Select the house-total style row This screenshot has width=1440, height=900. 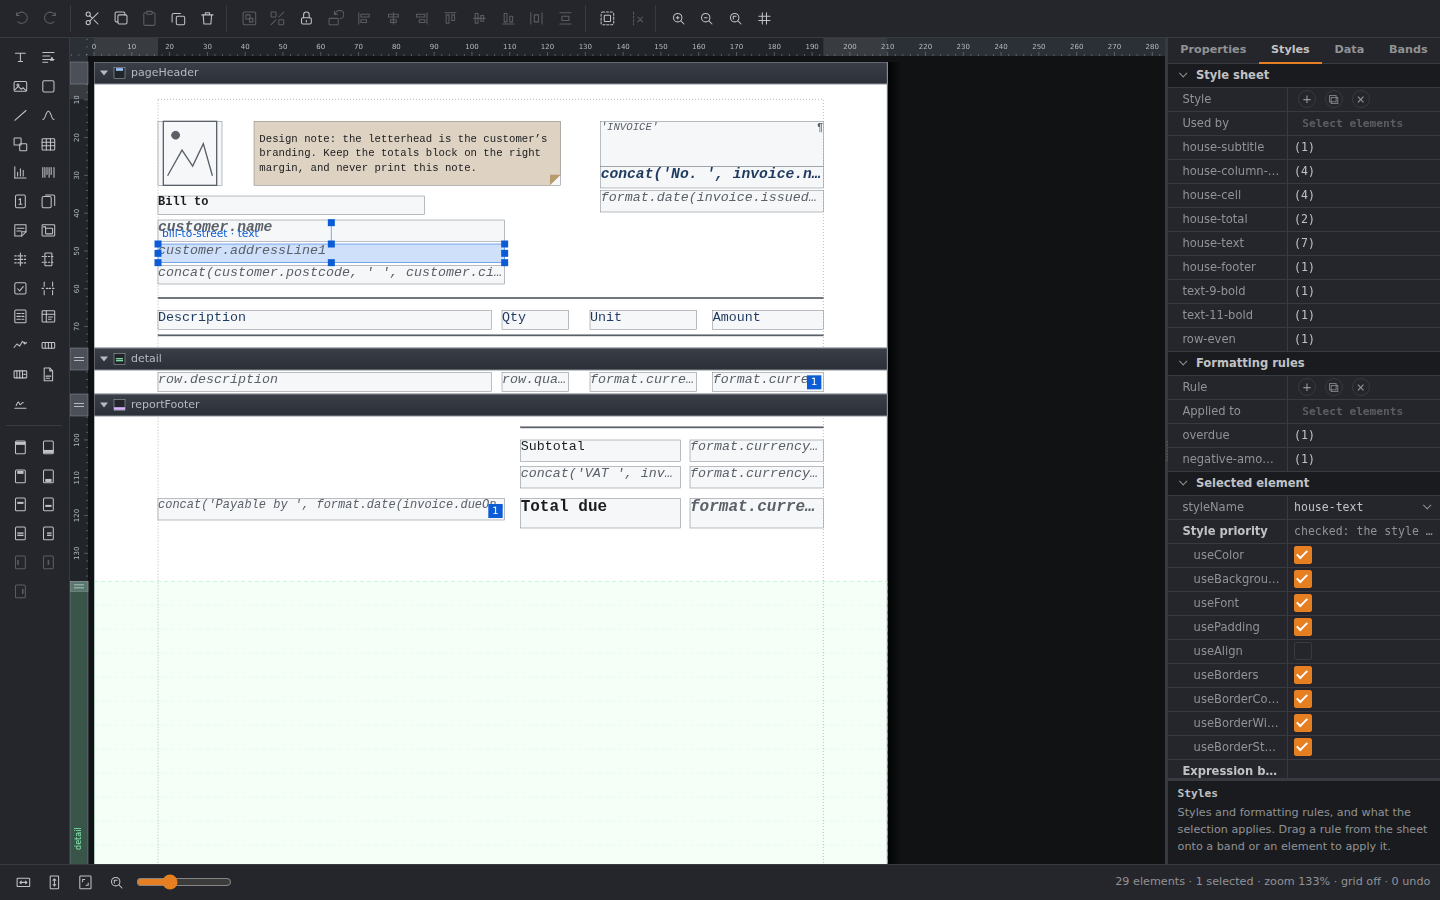tap(1304, 219)
